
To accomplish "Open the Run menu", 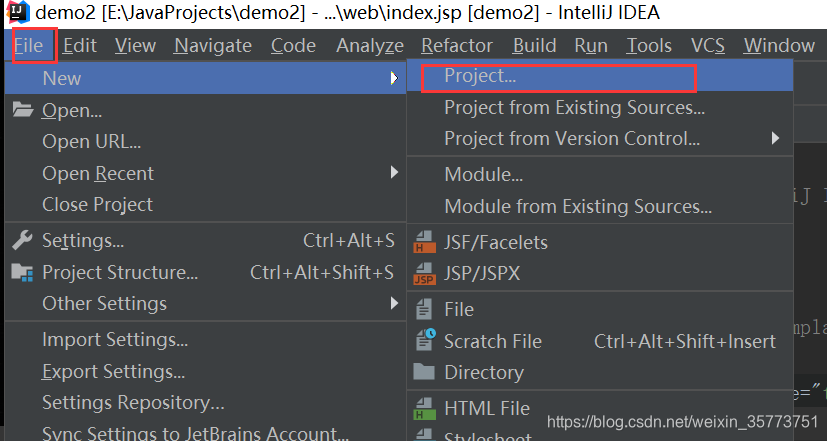I will (x=591, y=46).
